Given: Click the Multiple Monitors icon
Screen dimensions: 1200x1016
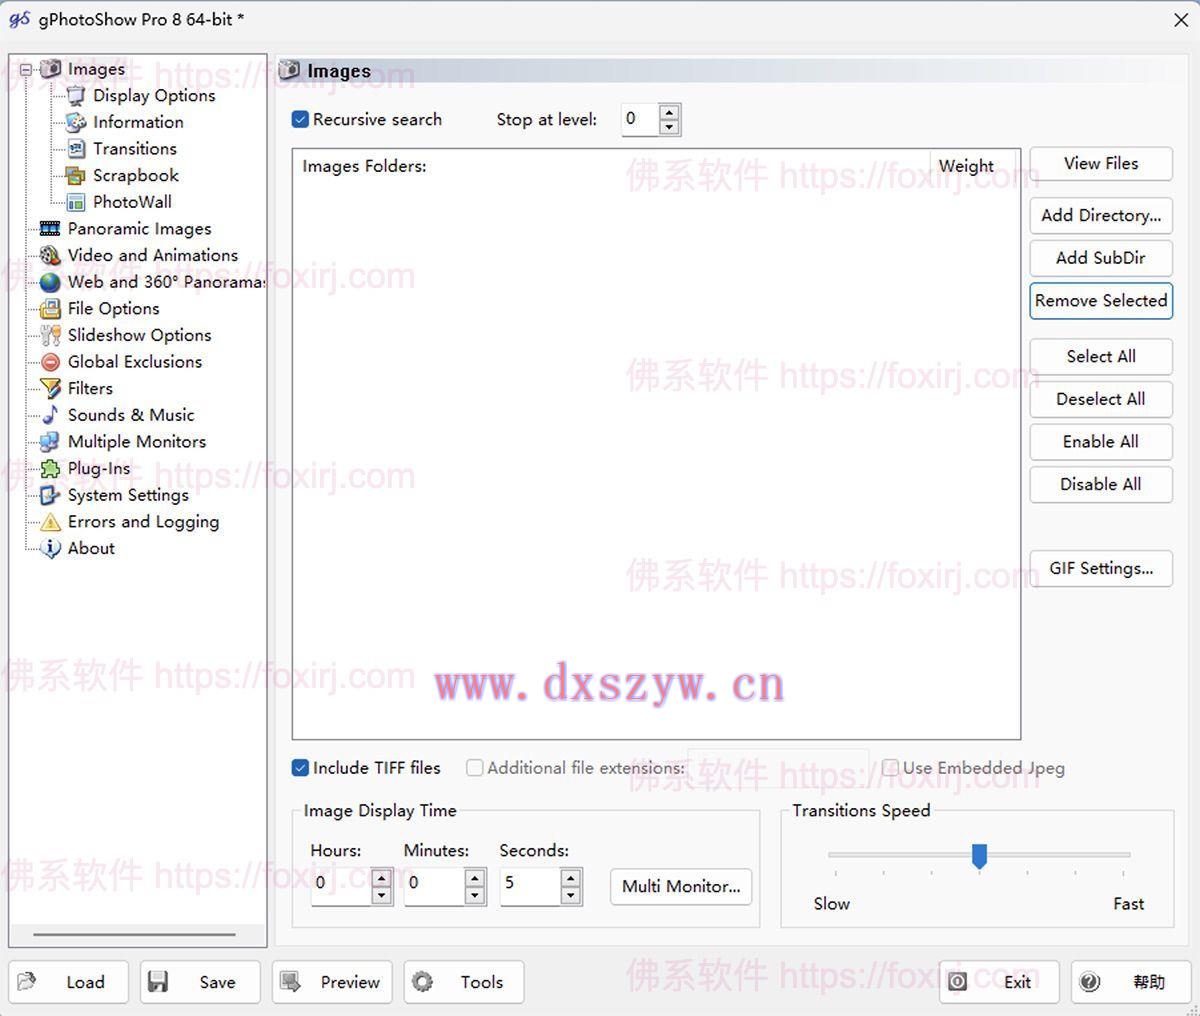Looking at the screenshot, I should pos(50,442).
